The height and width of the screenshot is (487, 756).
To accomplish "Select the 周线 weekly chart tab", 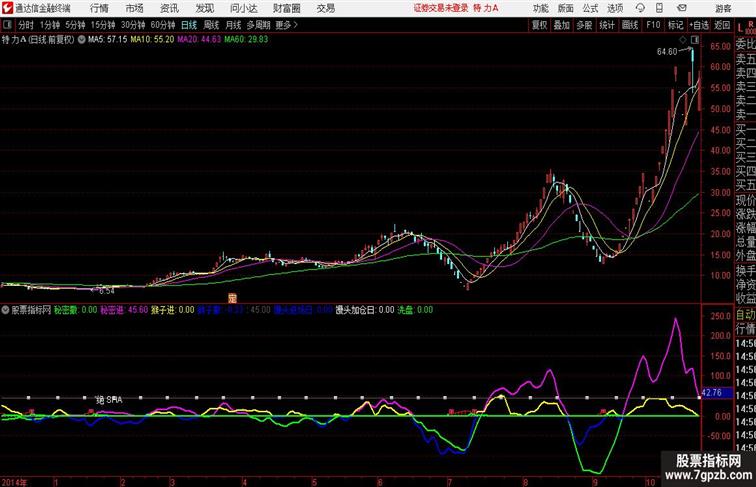I will pos(211,25).
